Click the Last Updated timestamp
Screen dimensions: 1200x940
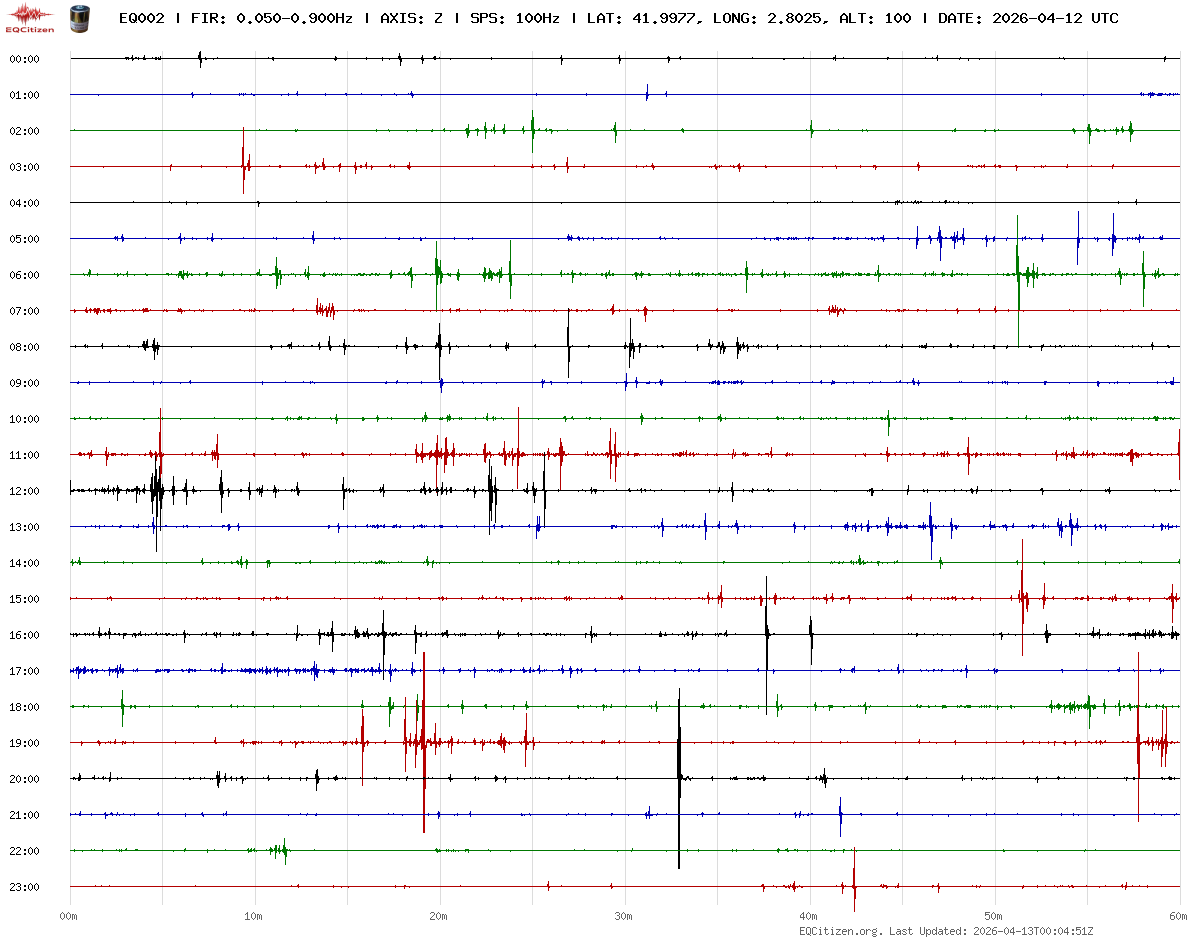click(1035, 930)
